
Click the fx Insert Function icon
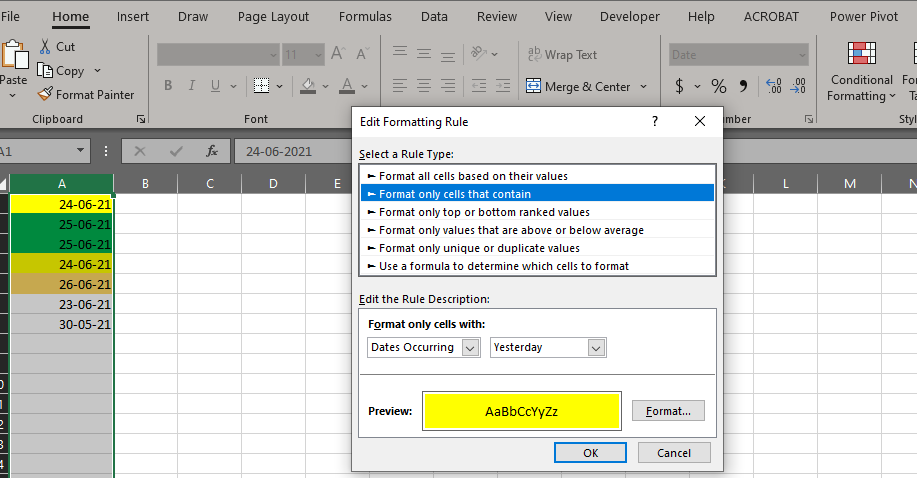click(x=212, y=152)
